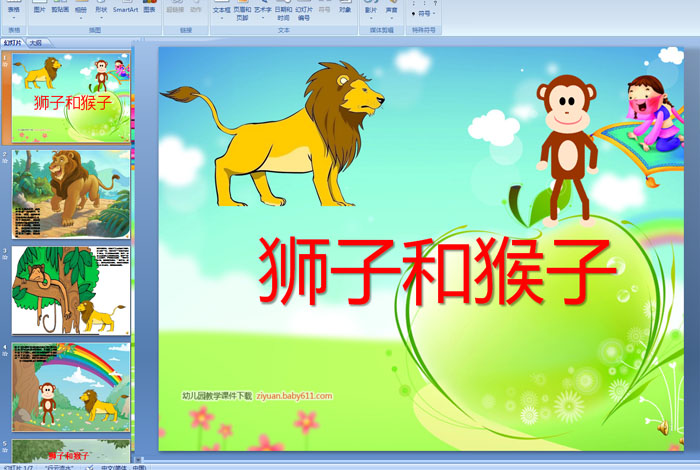Open the 艺术字 (WordArt) dropdown
The image size is (700, 470).
point(262,10)
